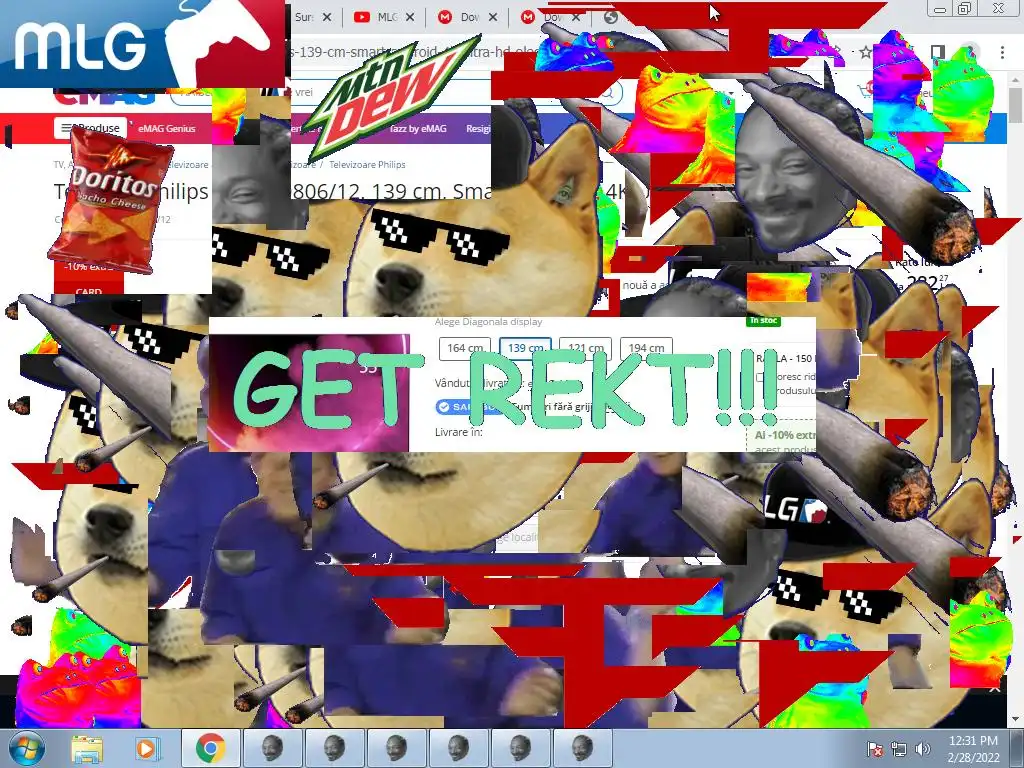Open the clock showing 12:31 PM
1024x768 pixels.
[x=973, y=749]
